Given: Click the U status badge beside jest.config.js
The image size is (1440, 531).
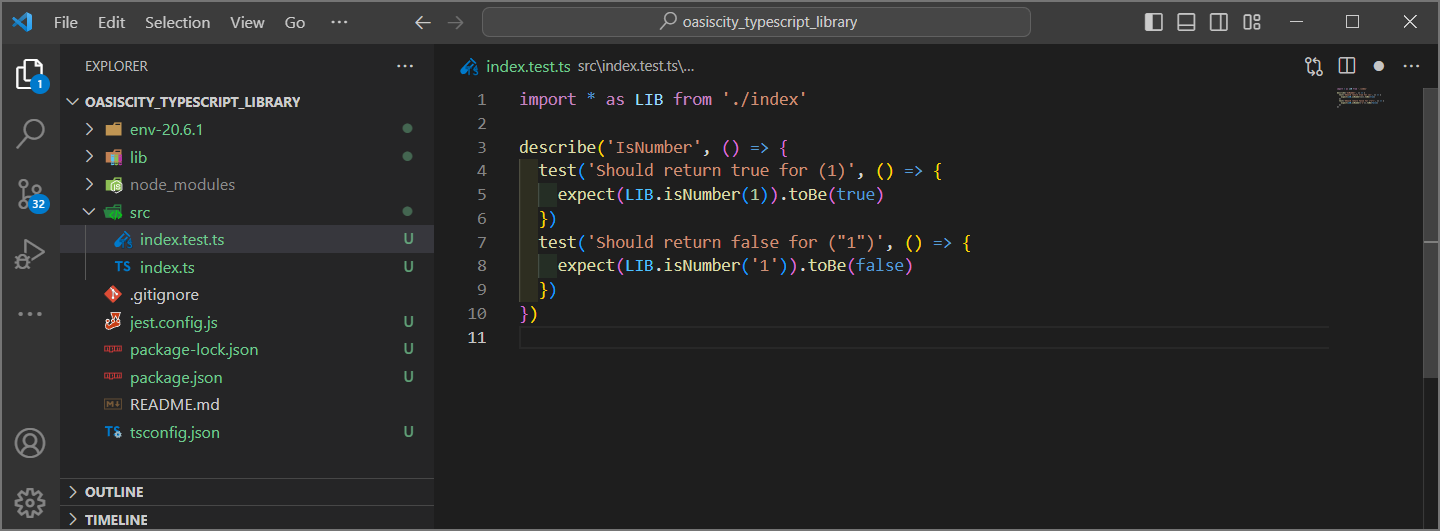Looking at the screenshot, I should pos(408,322).
